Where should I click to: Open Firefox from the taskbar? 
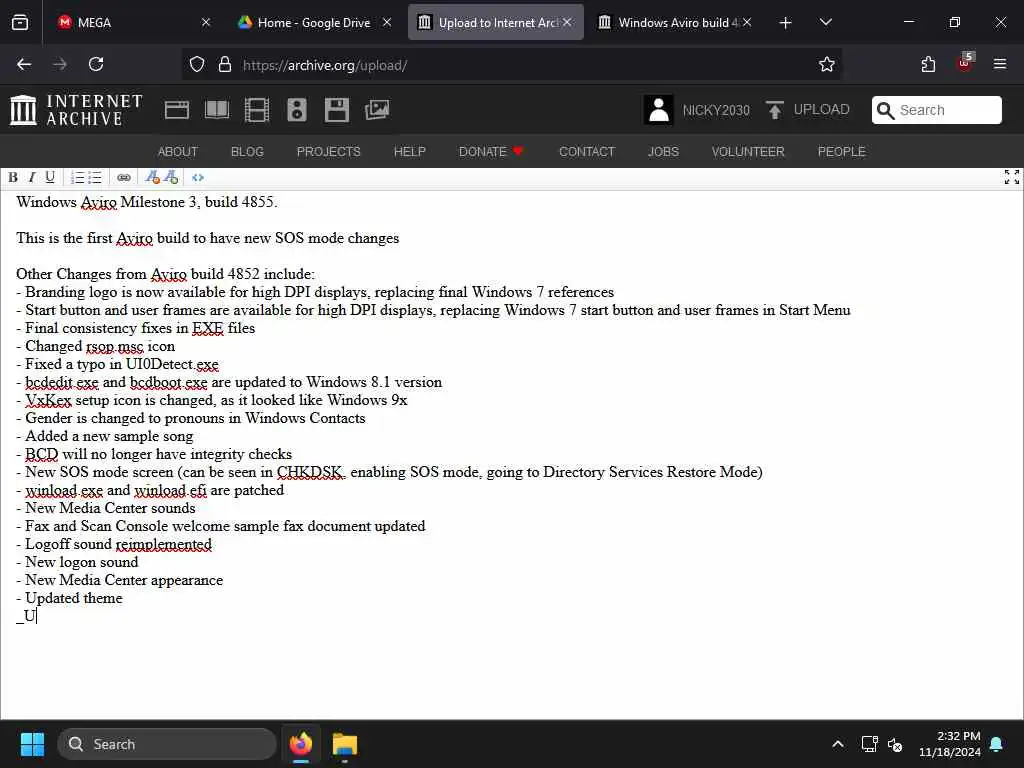[x=301, y=744]
